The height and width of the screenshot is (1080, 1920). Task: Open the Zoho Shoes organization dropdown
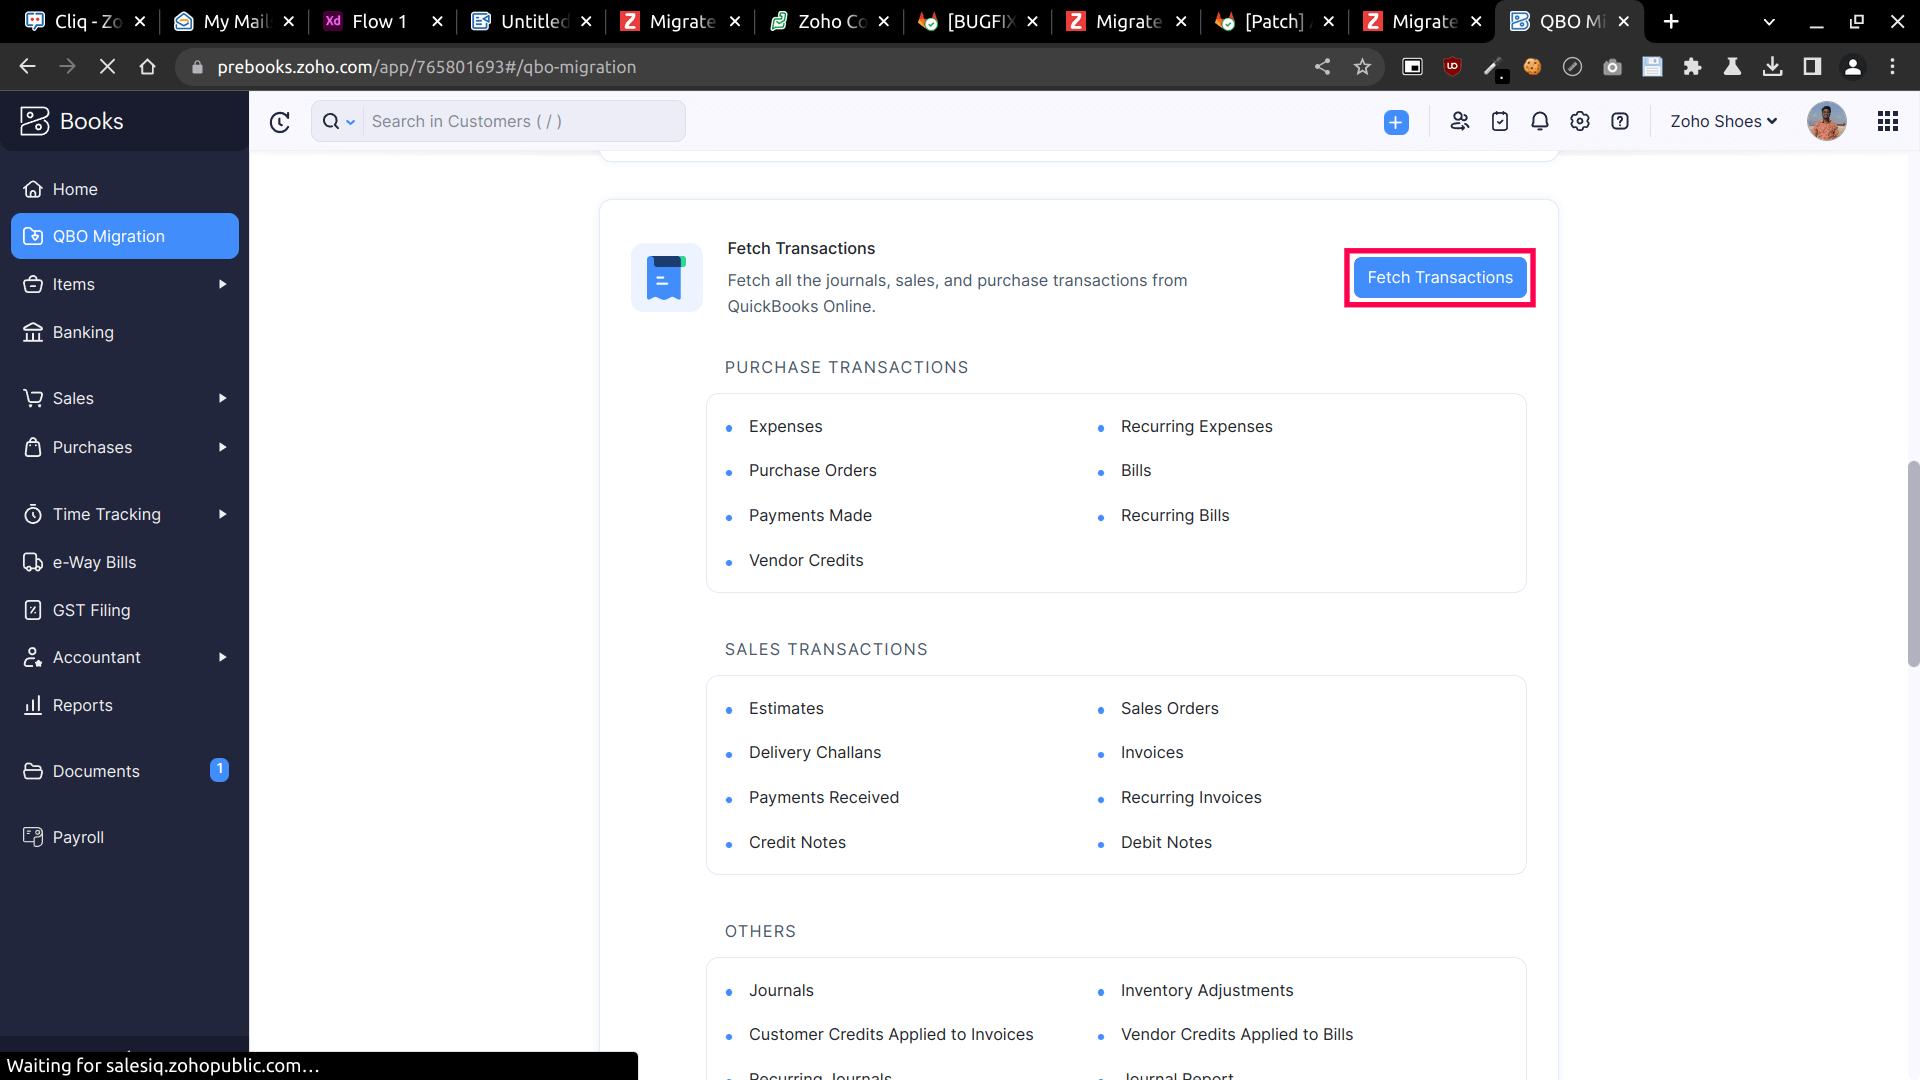point(1723,121)
